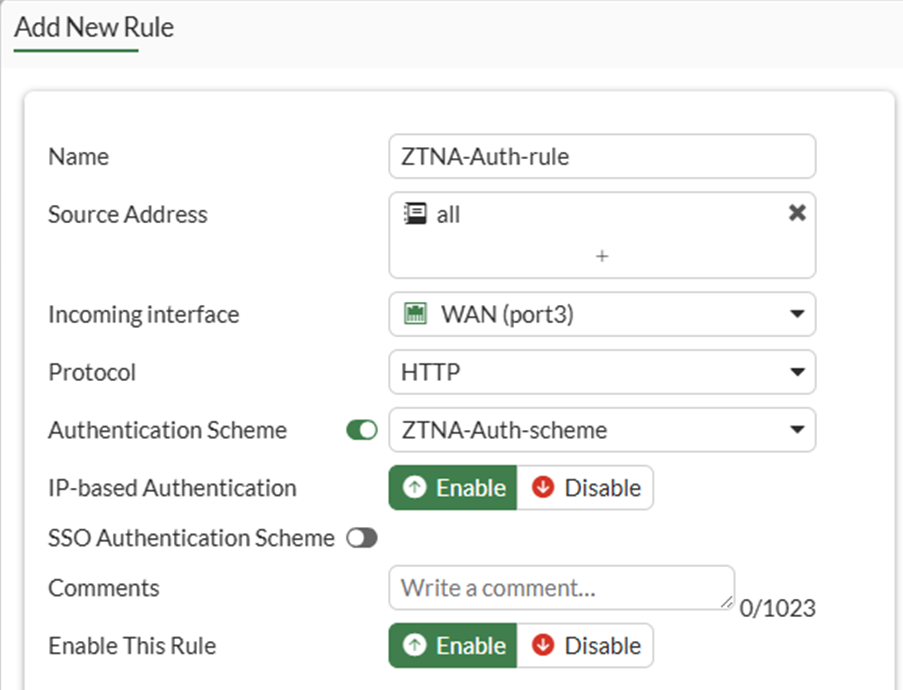Click red down-arrow icon in Enable This Rule Disable

(x=544, y=646)
